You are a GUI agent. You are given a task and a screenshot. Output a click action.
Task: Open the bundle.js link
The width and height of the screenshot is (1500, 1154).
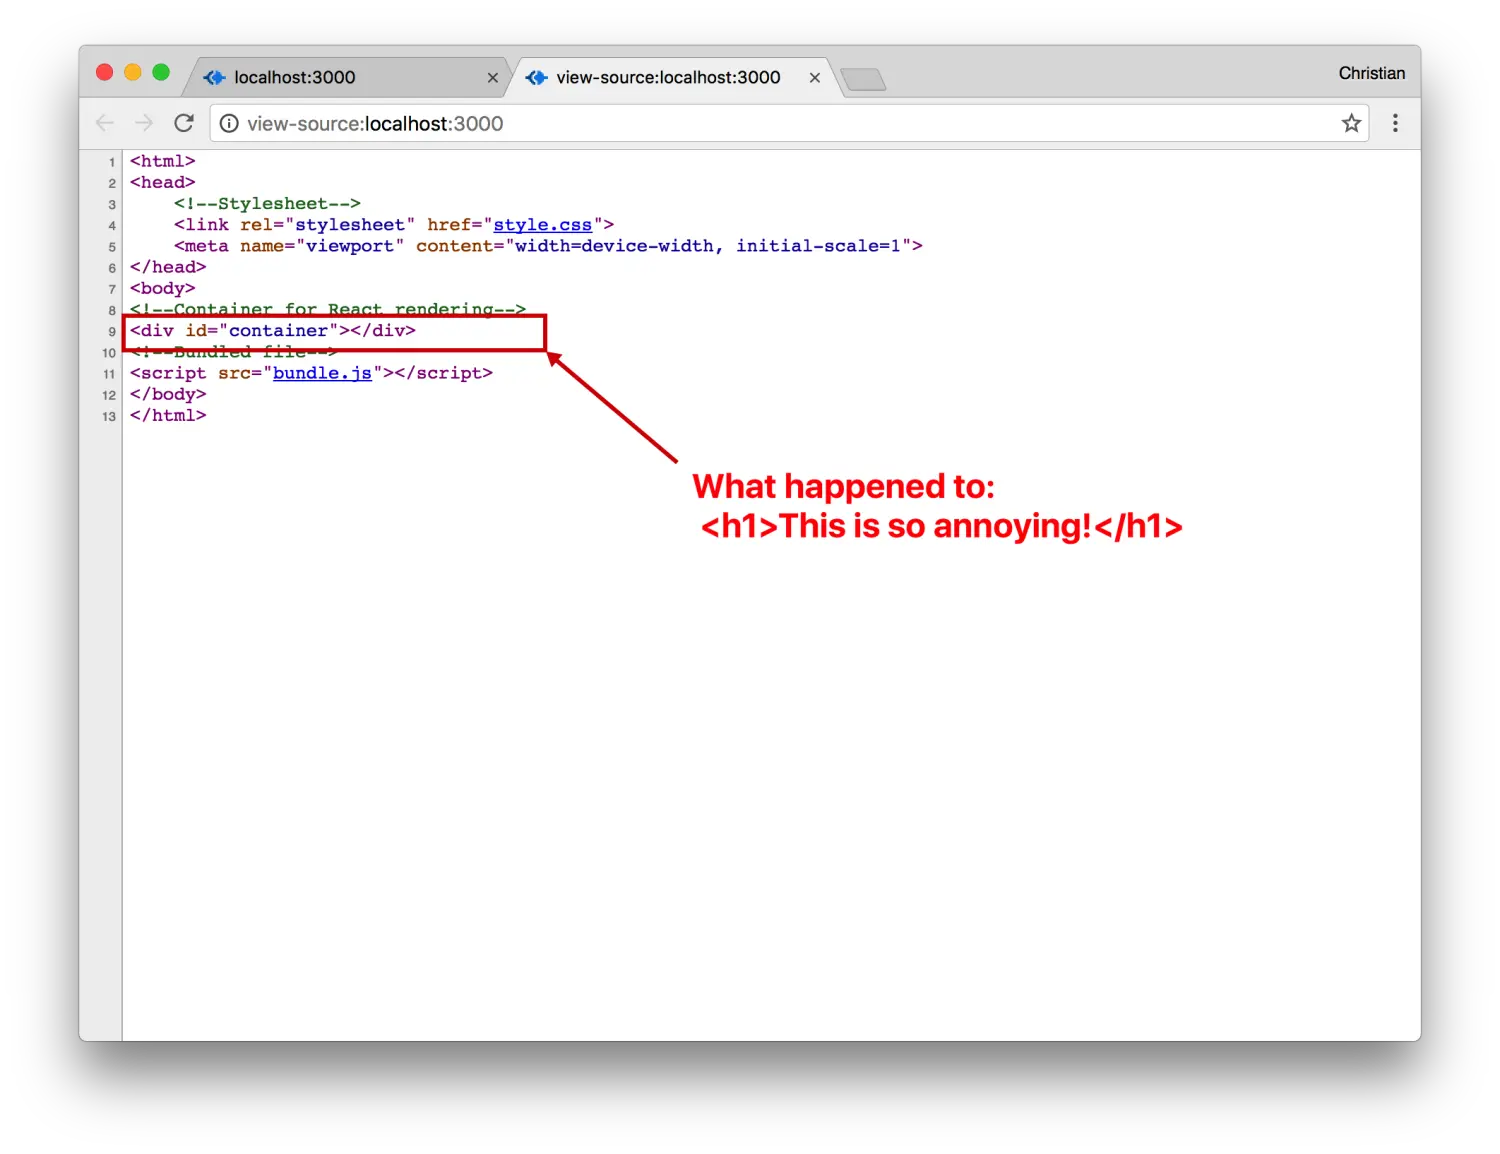(x=322, y=373)
